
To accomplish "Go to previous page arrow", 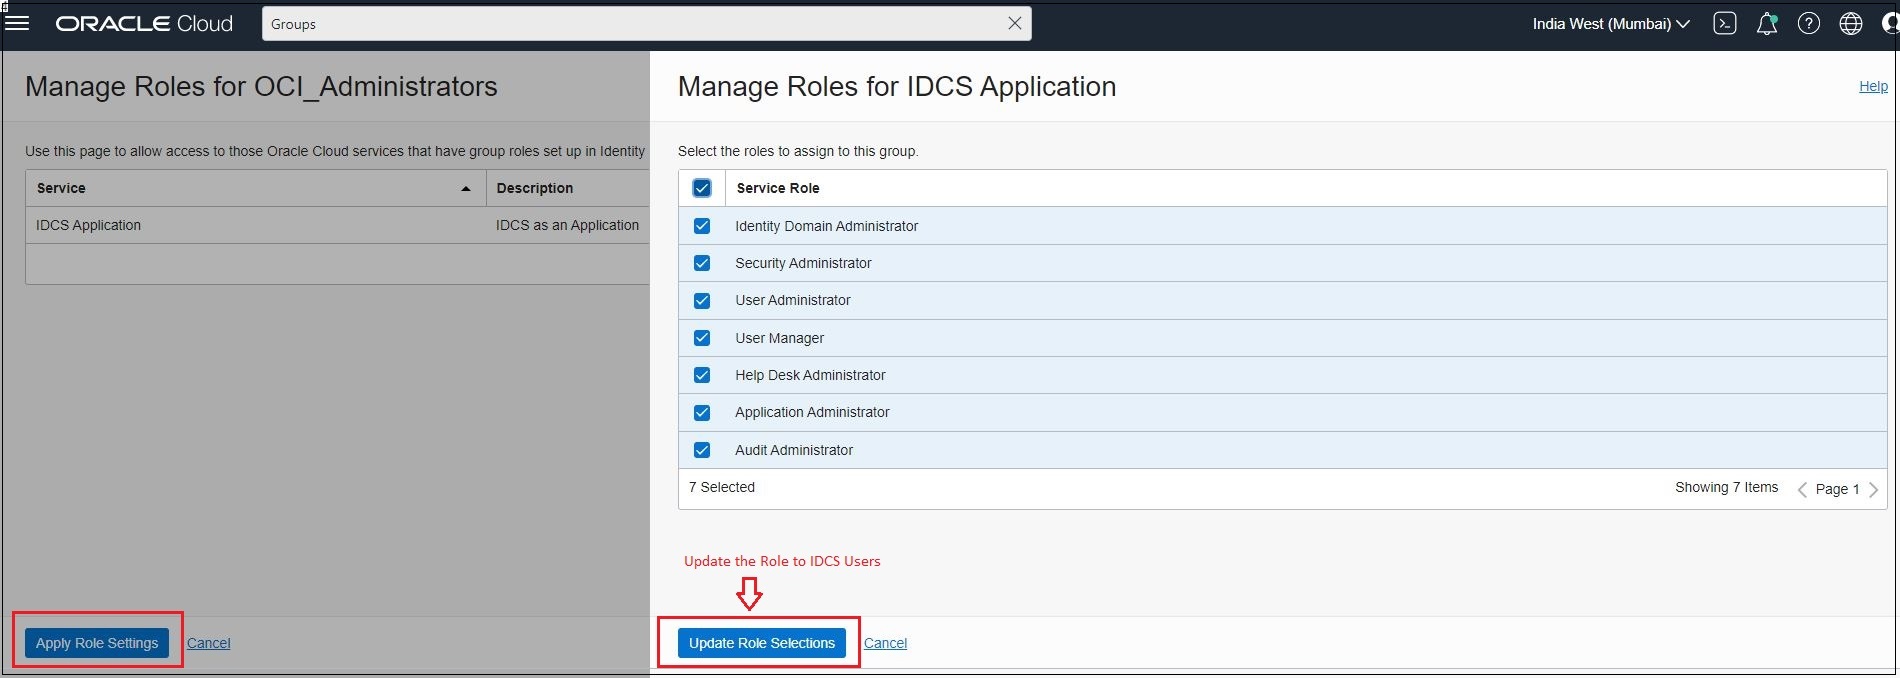I will pos(1802,489).
